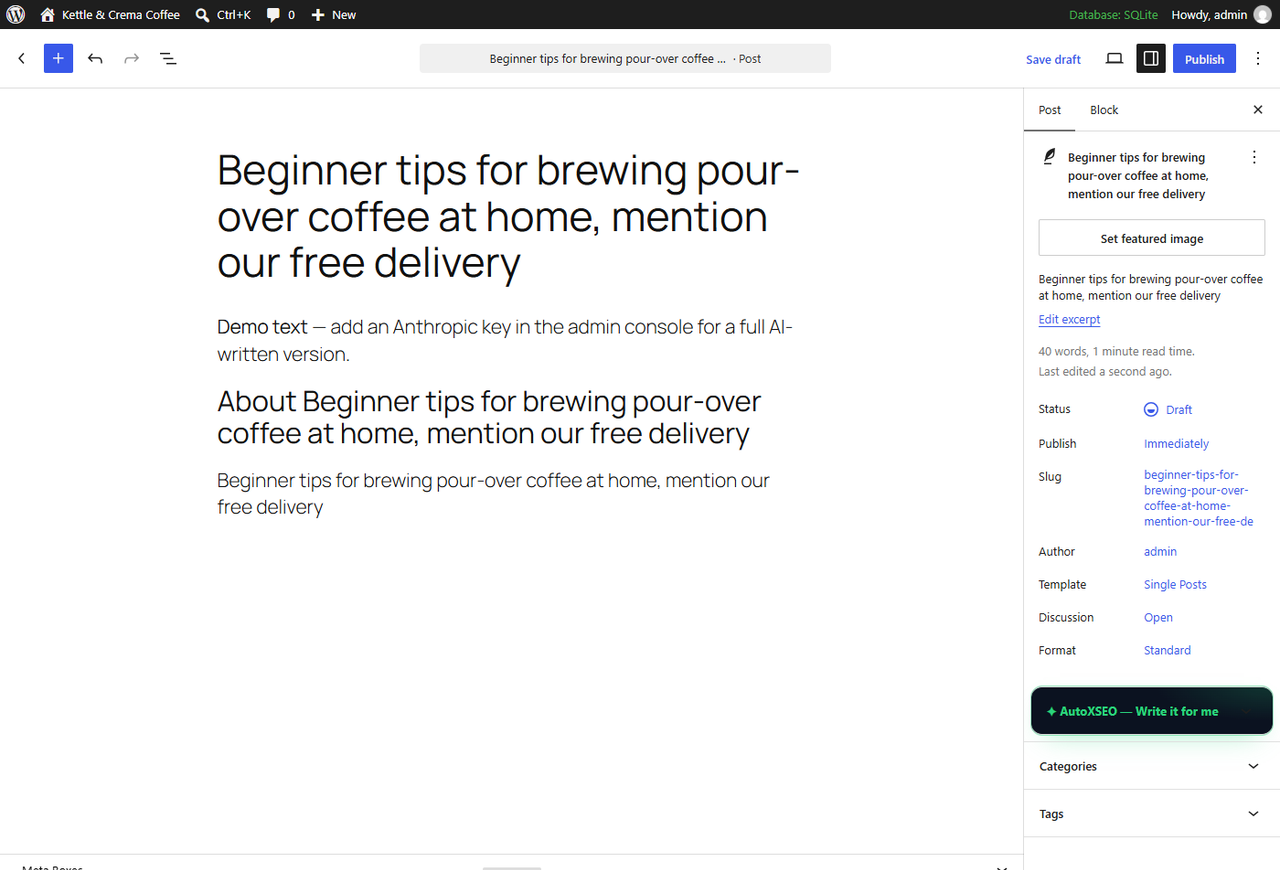Switch to the Post tab
The width and height of the screenshot is (1280, 870).
(x=1050, y=110)
